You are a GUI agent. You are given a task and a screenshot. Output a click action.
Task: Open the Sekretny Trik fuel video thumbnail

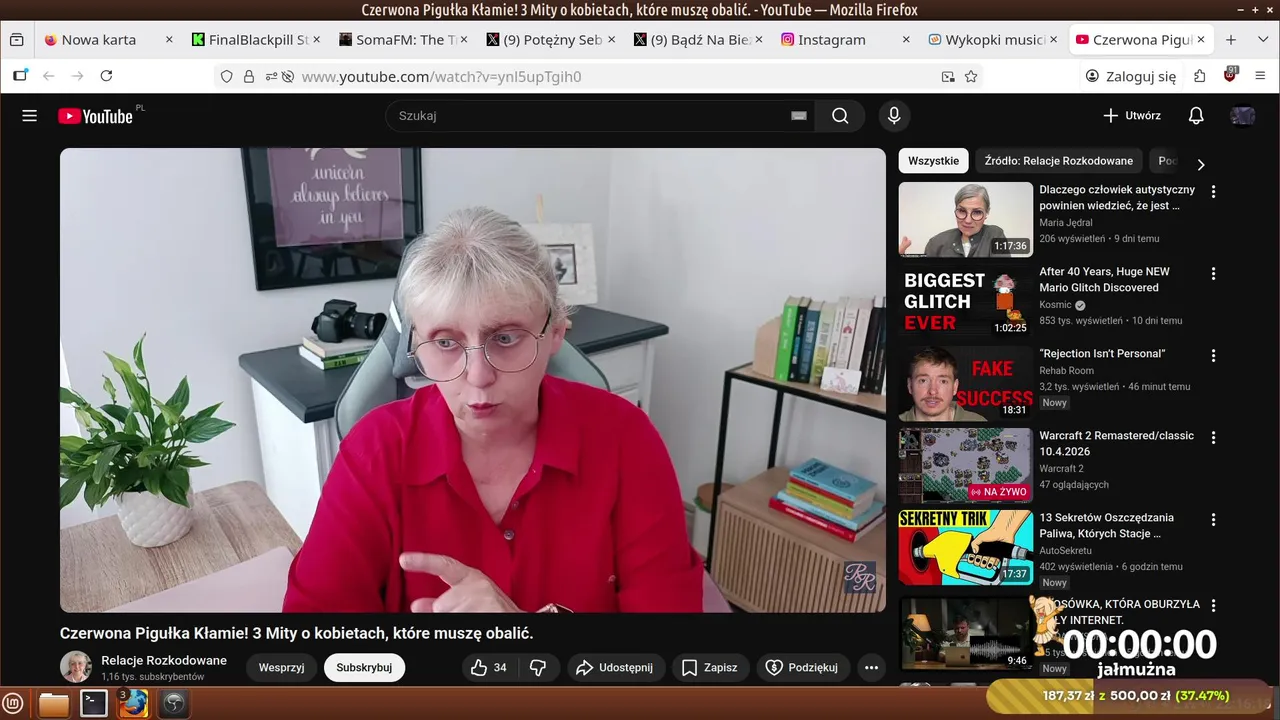pos(965,547)
